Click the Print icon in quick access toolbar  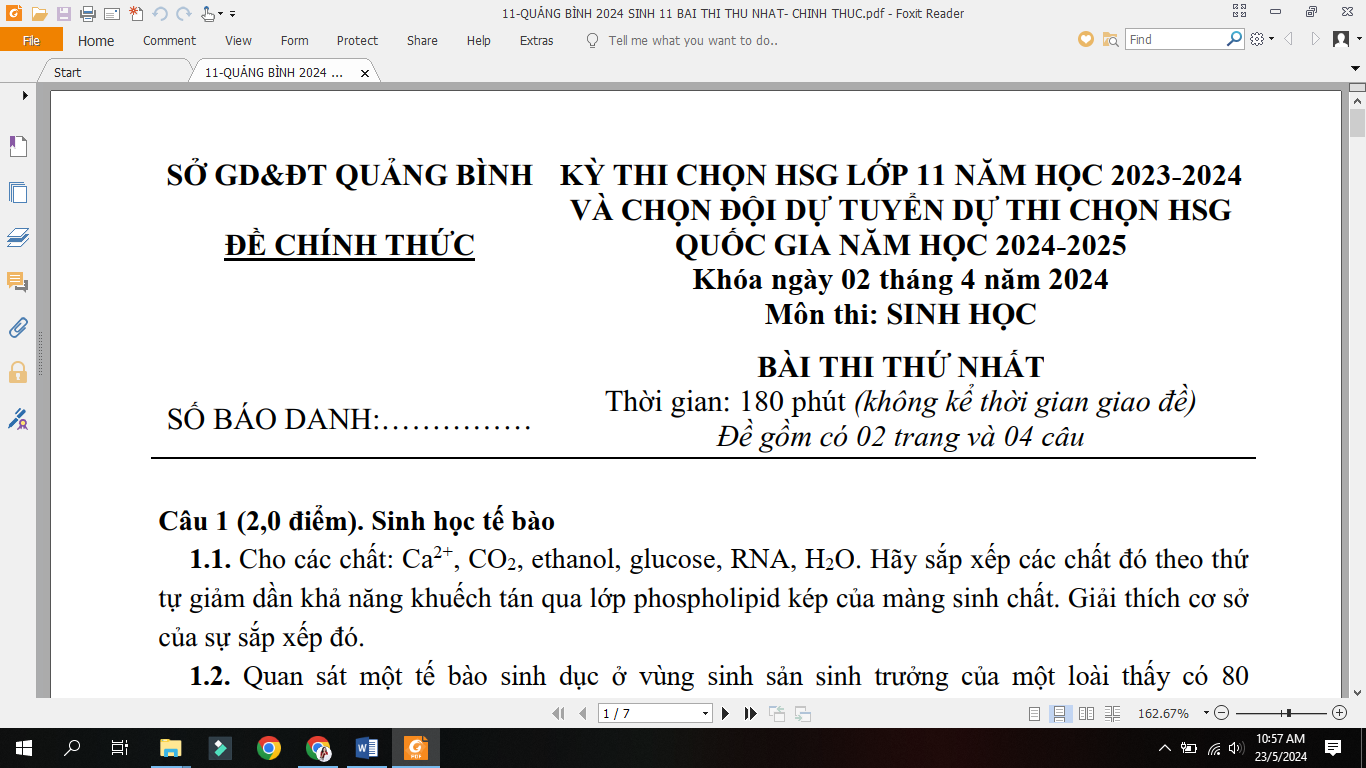(x=87, y=14)
